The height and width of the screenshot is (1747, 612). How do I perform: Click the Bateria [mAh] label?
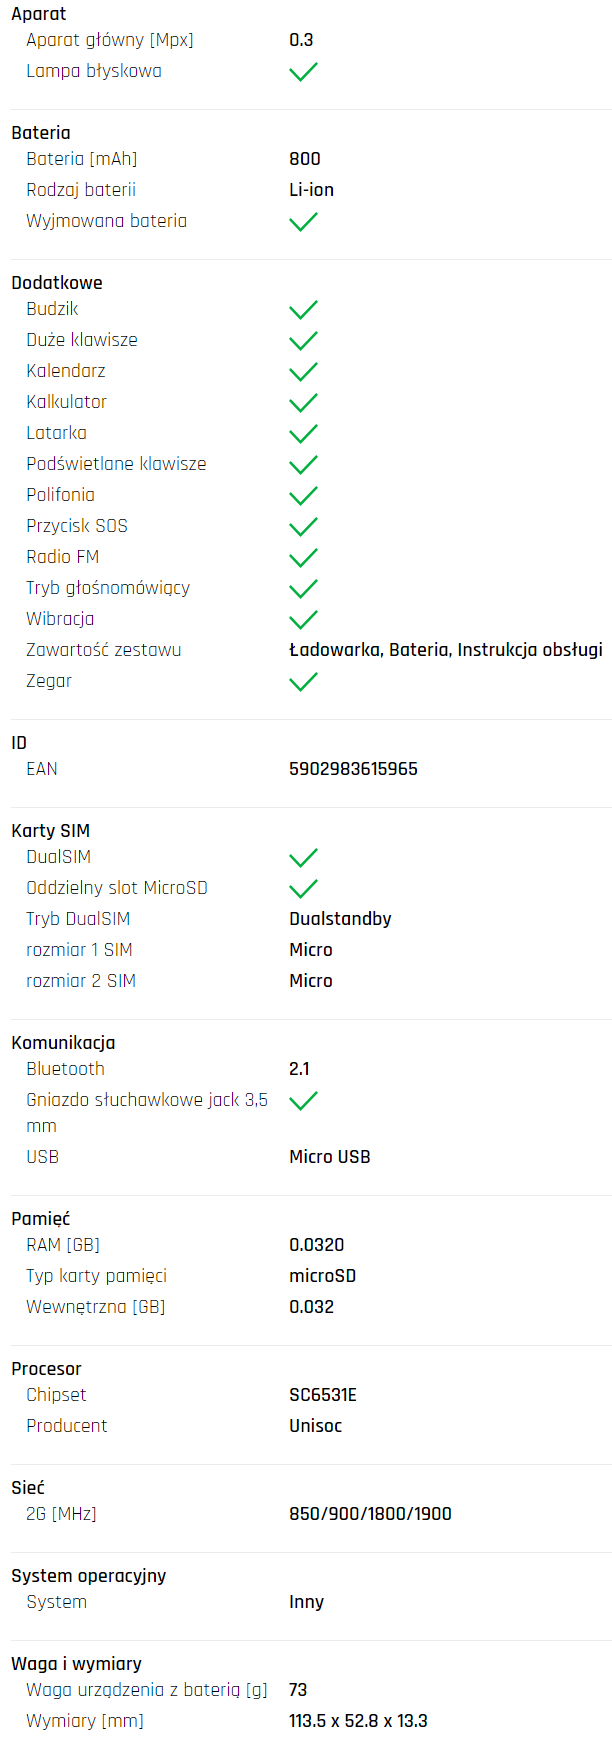[82, 159]
